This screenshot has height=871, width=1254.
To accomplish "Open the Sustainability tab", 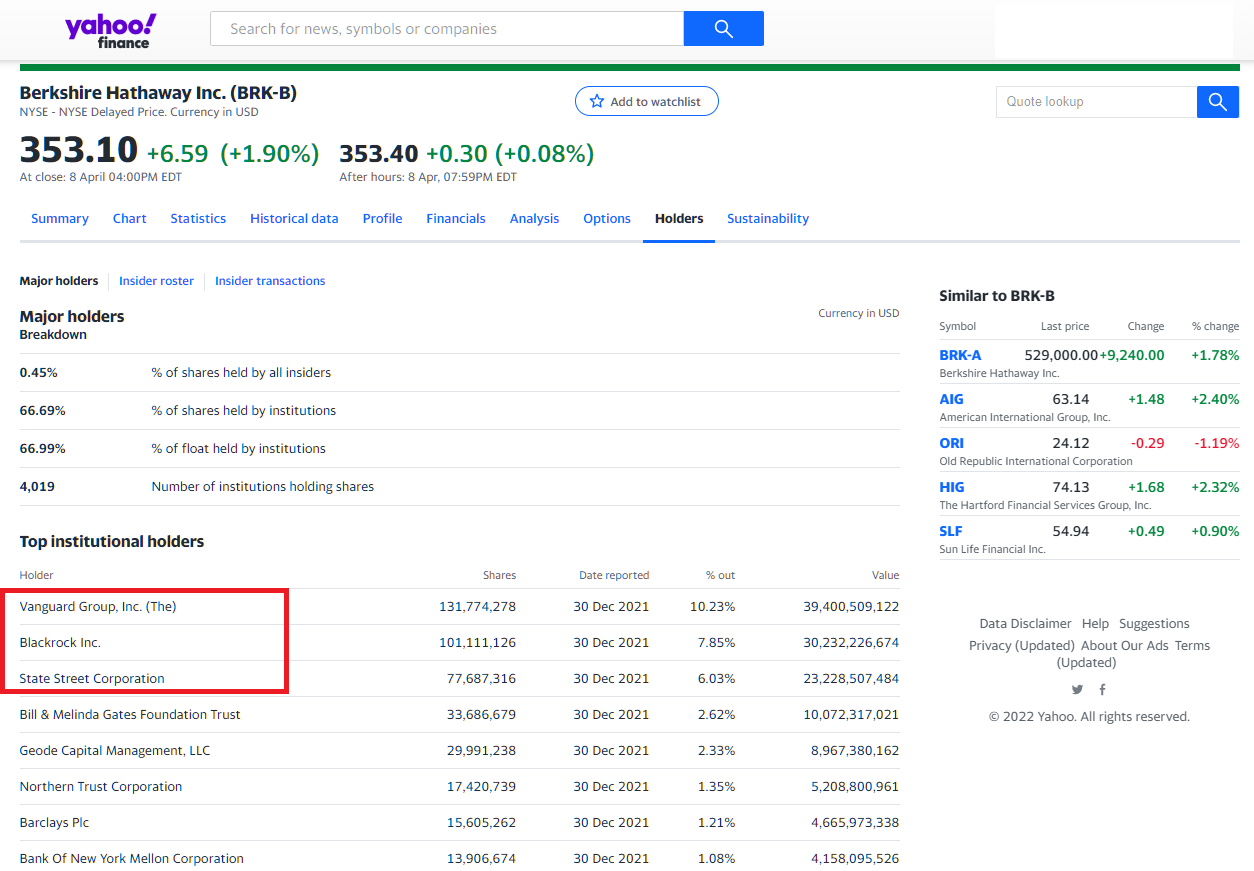I will pyautogui.click(x=767, y=219).
